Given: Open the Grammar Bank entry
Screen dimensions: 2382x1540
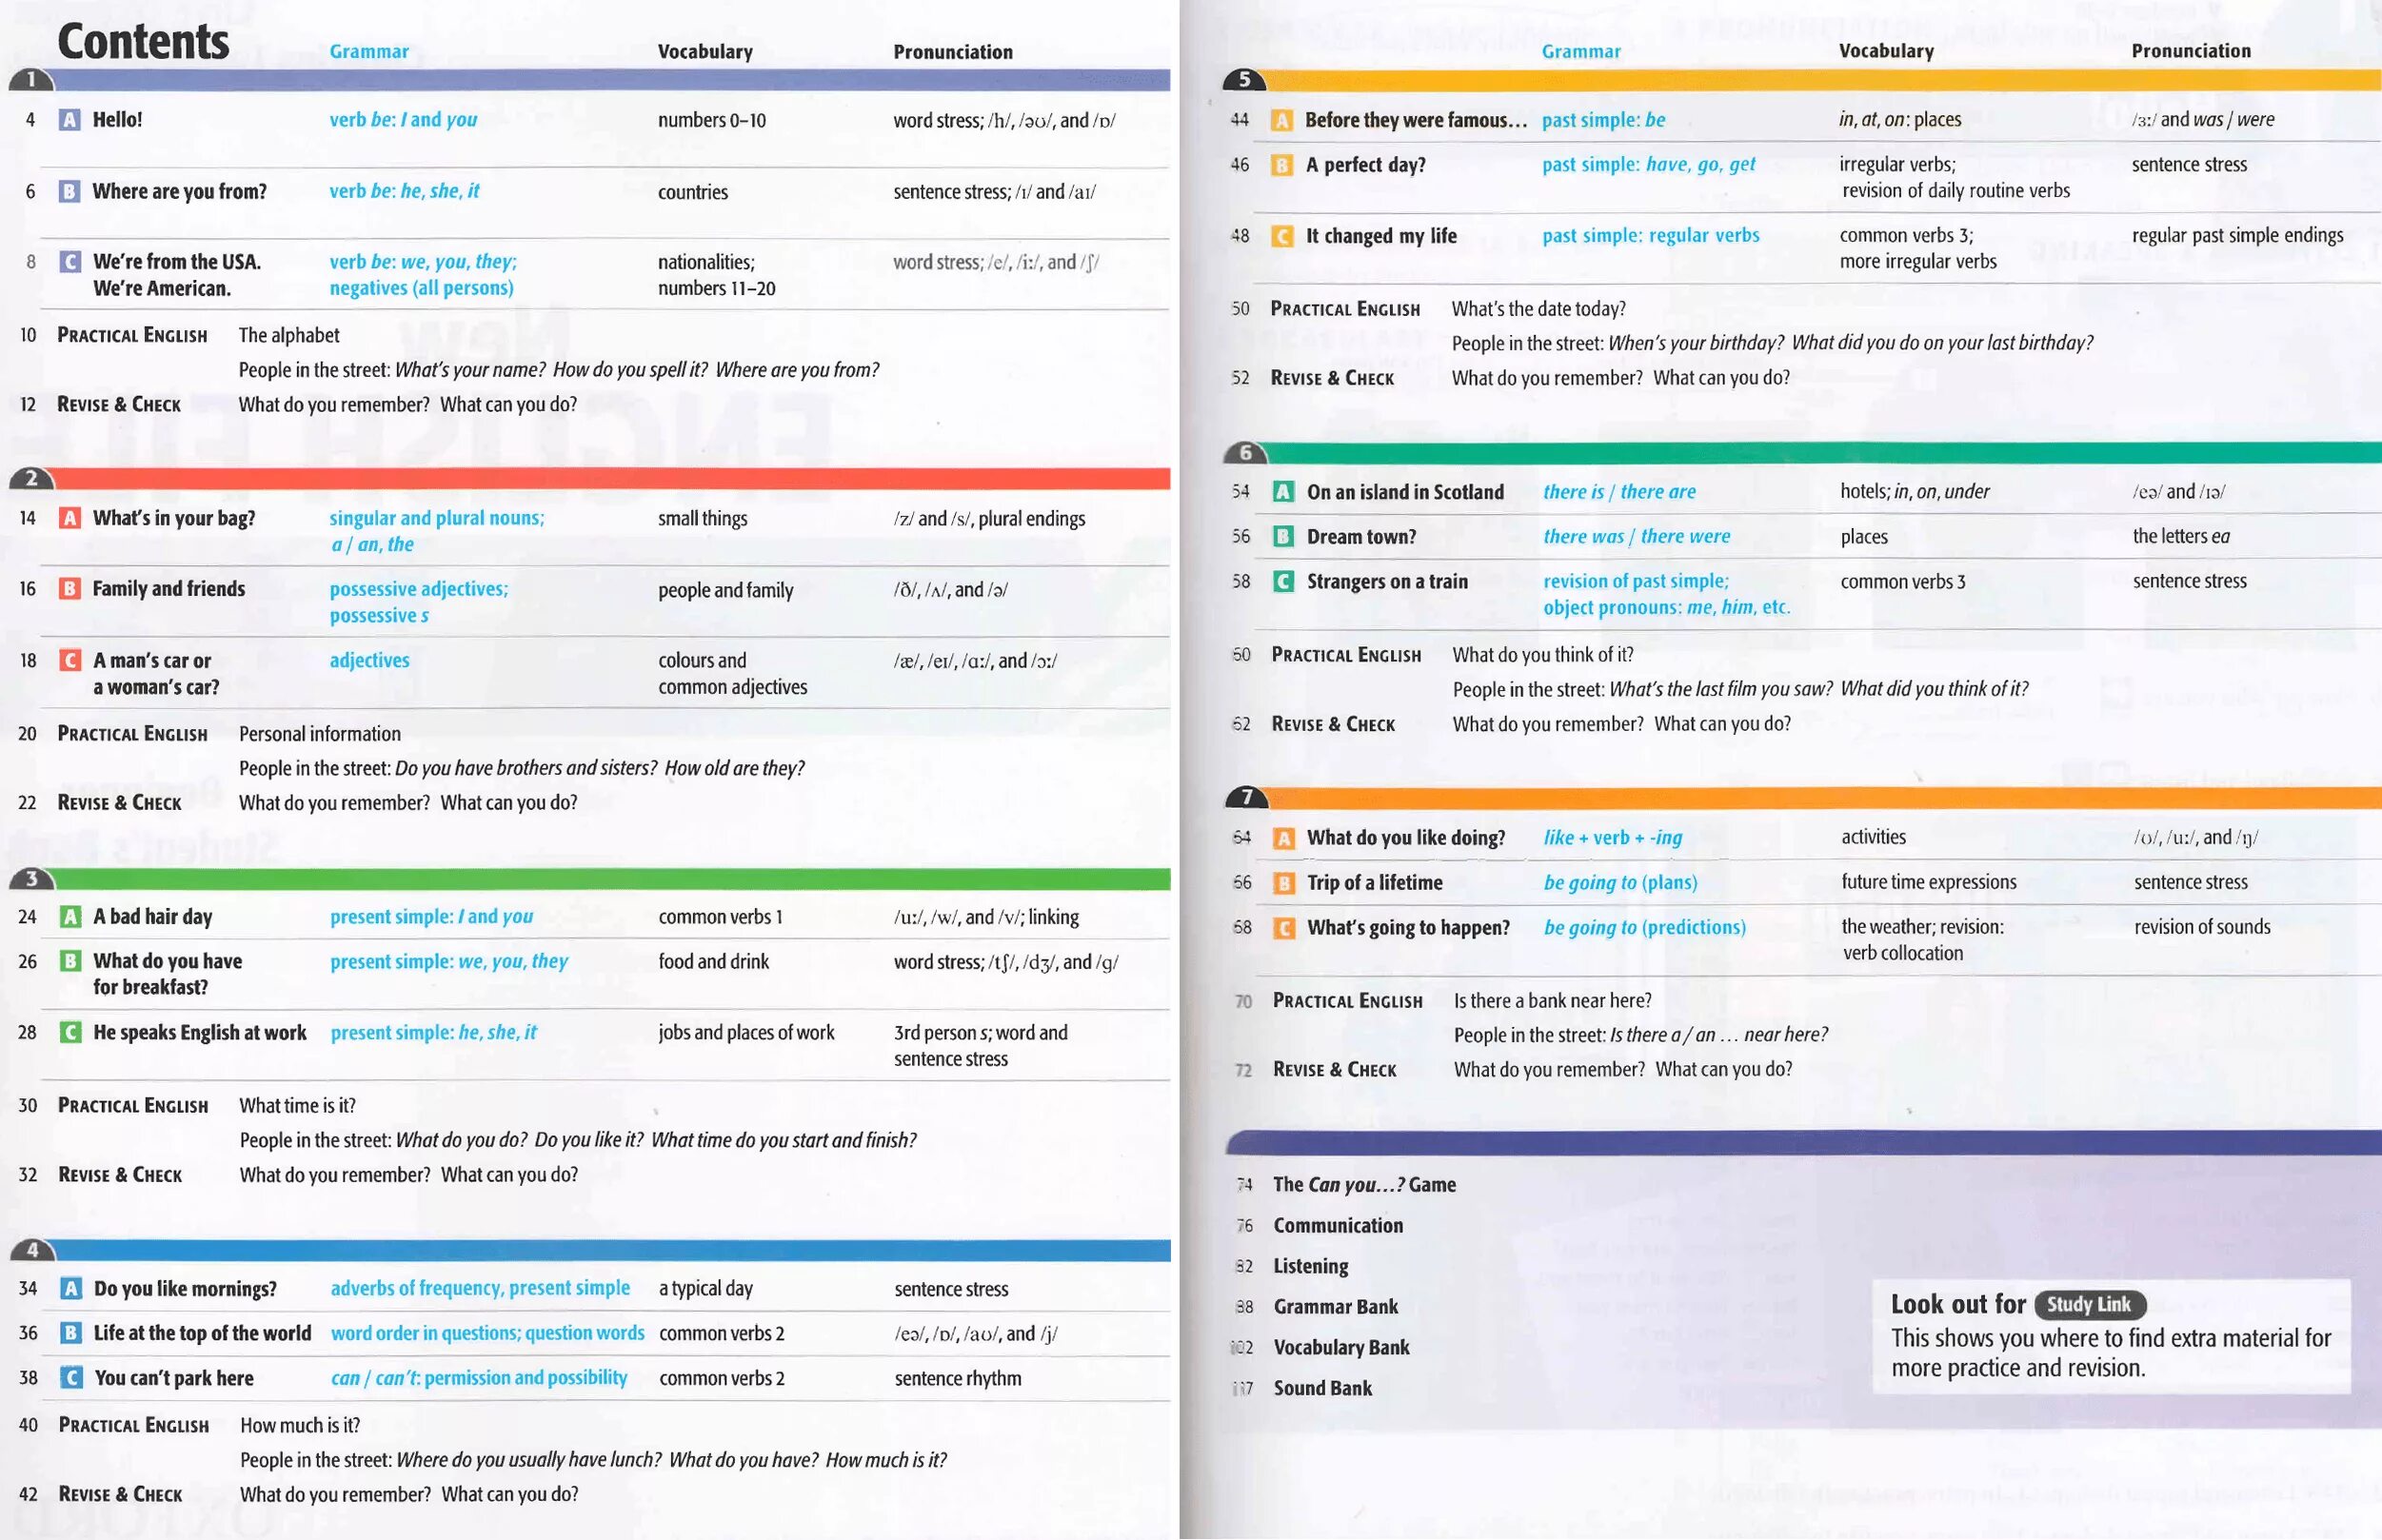Looking at the screenshot, I should (x=1335, y=1306).
